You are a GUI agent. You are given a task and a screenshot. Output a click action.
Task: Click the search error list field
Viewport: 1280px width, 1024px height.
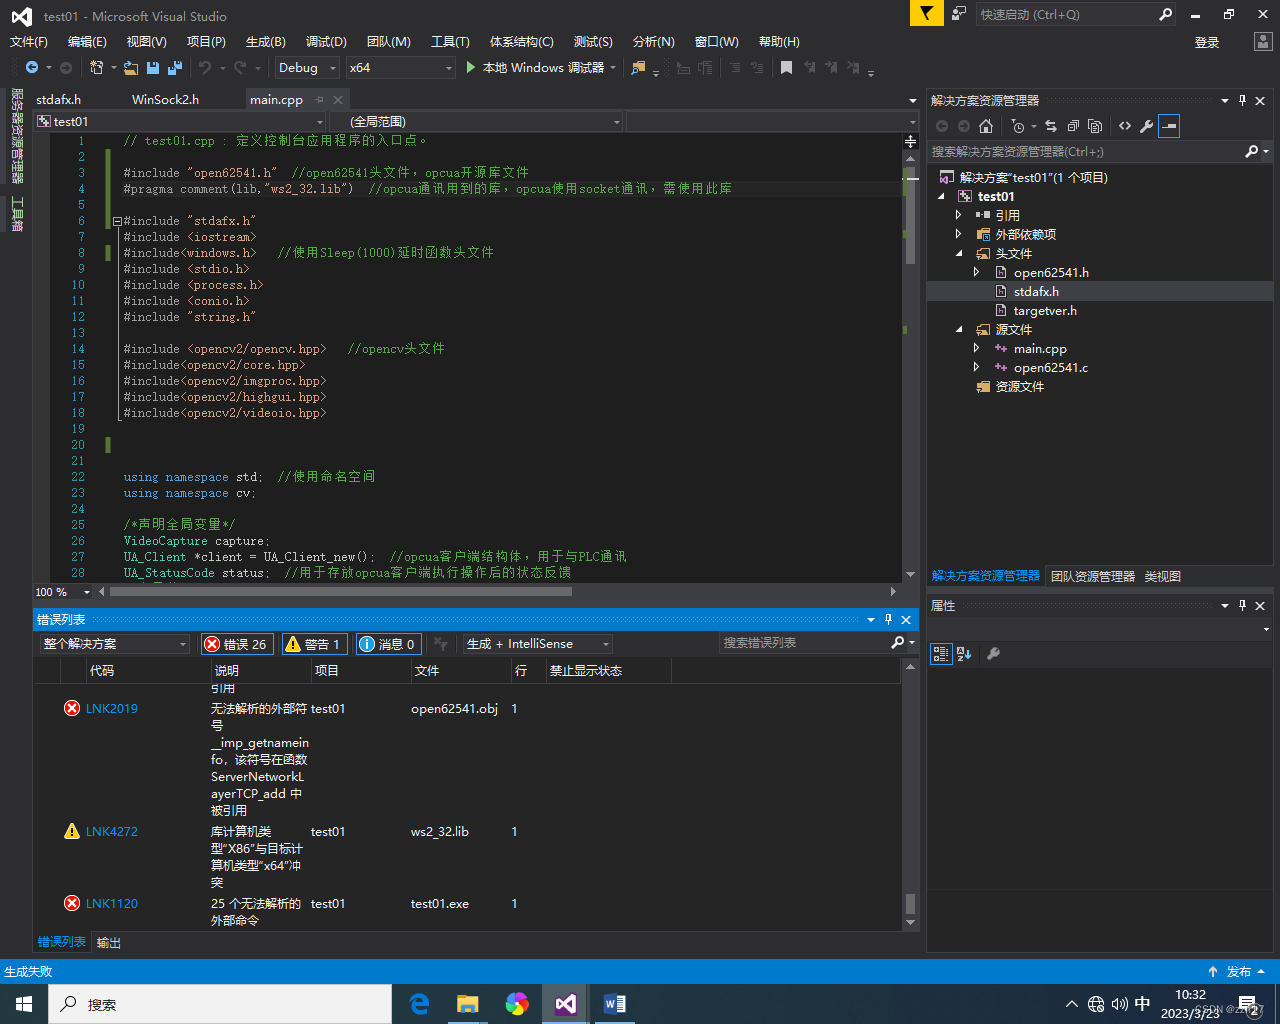tap(804, 643)
